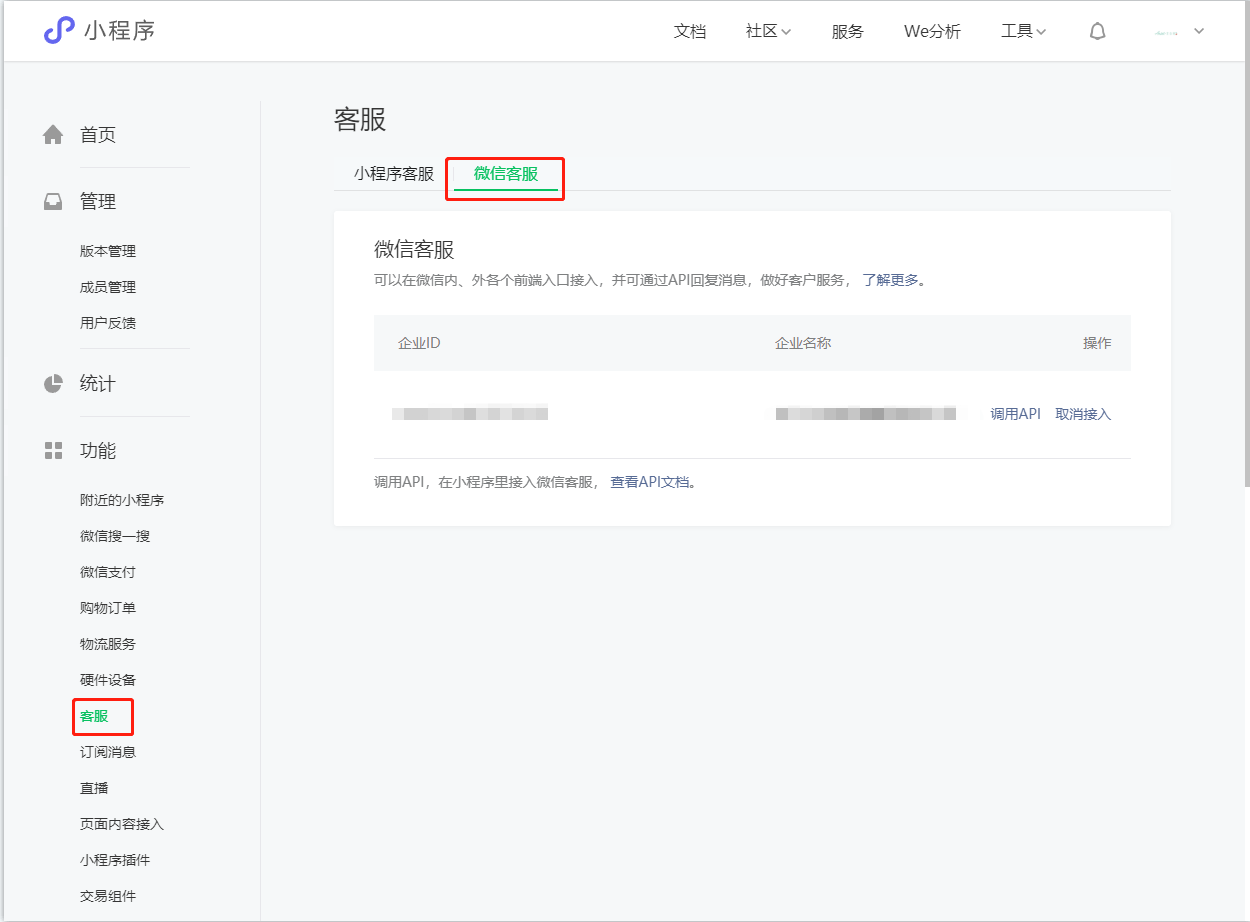Open 直播 in the sidebar
The width and height of the screenshot is (1250, 922).
tap(94, 788)
